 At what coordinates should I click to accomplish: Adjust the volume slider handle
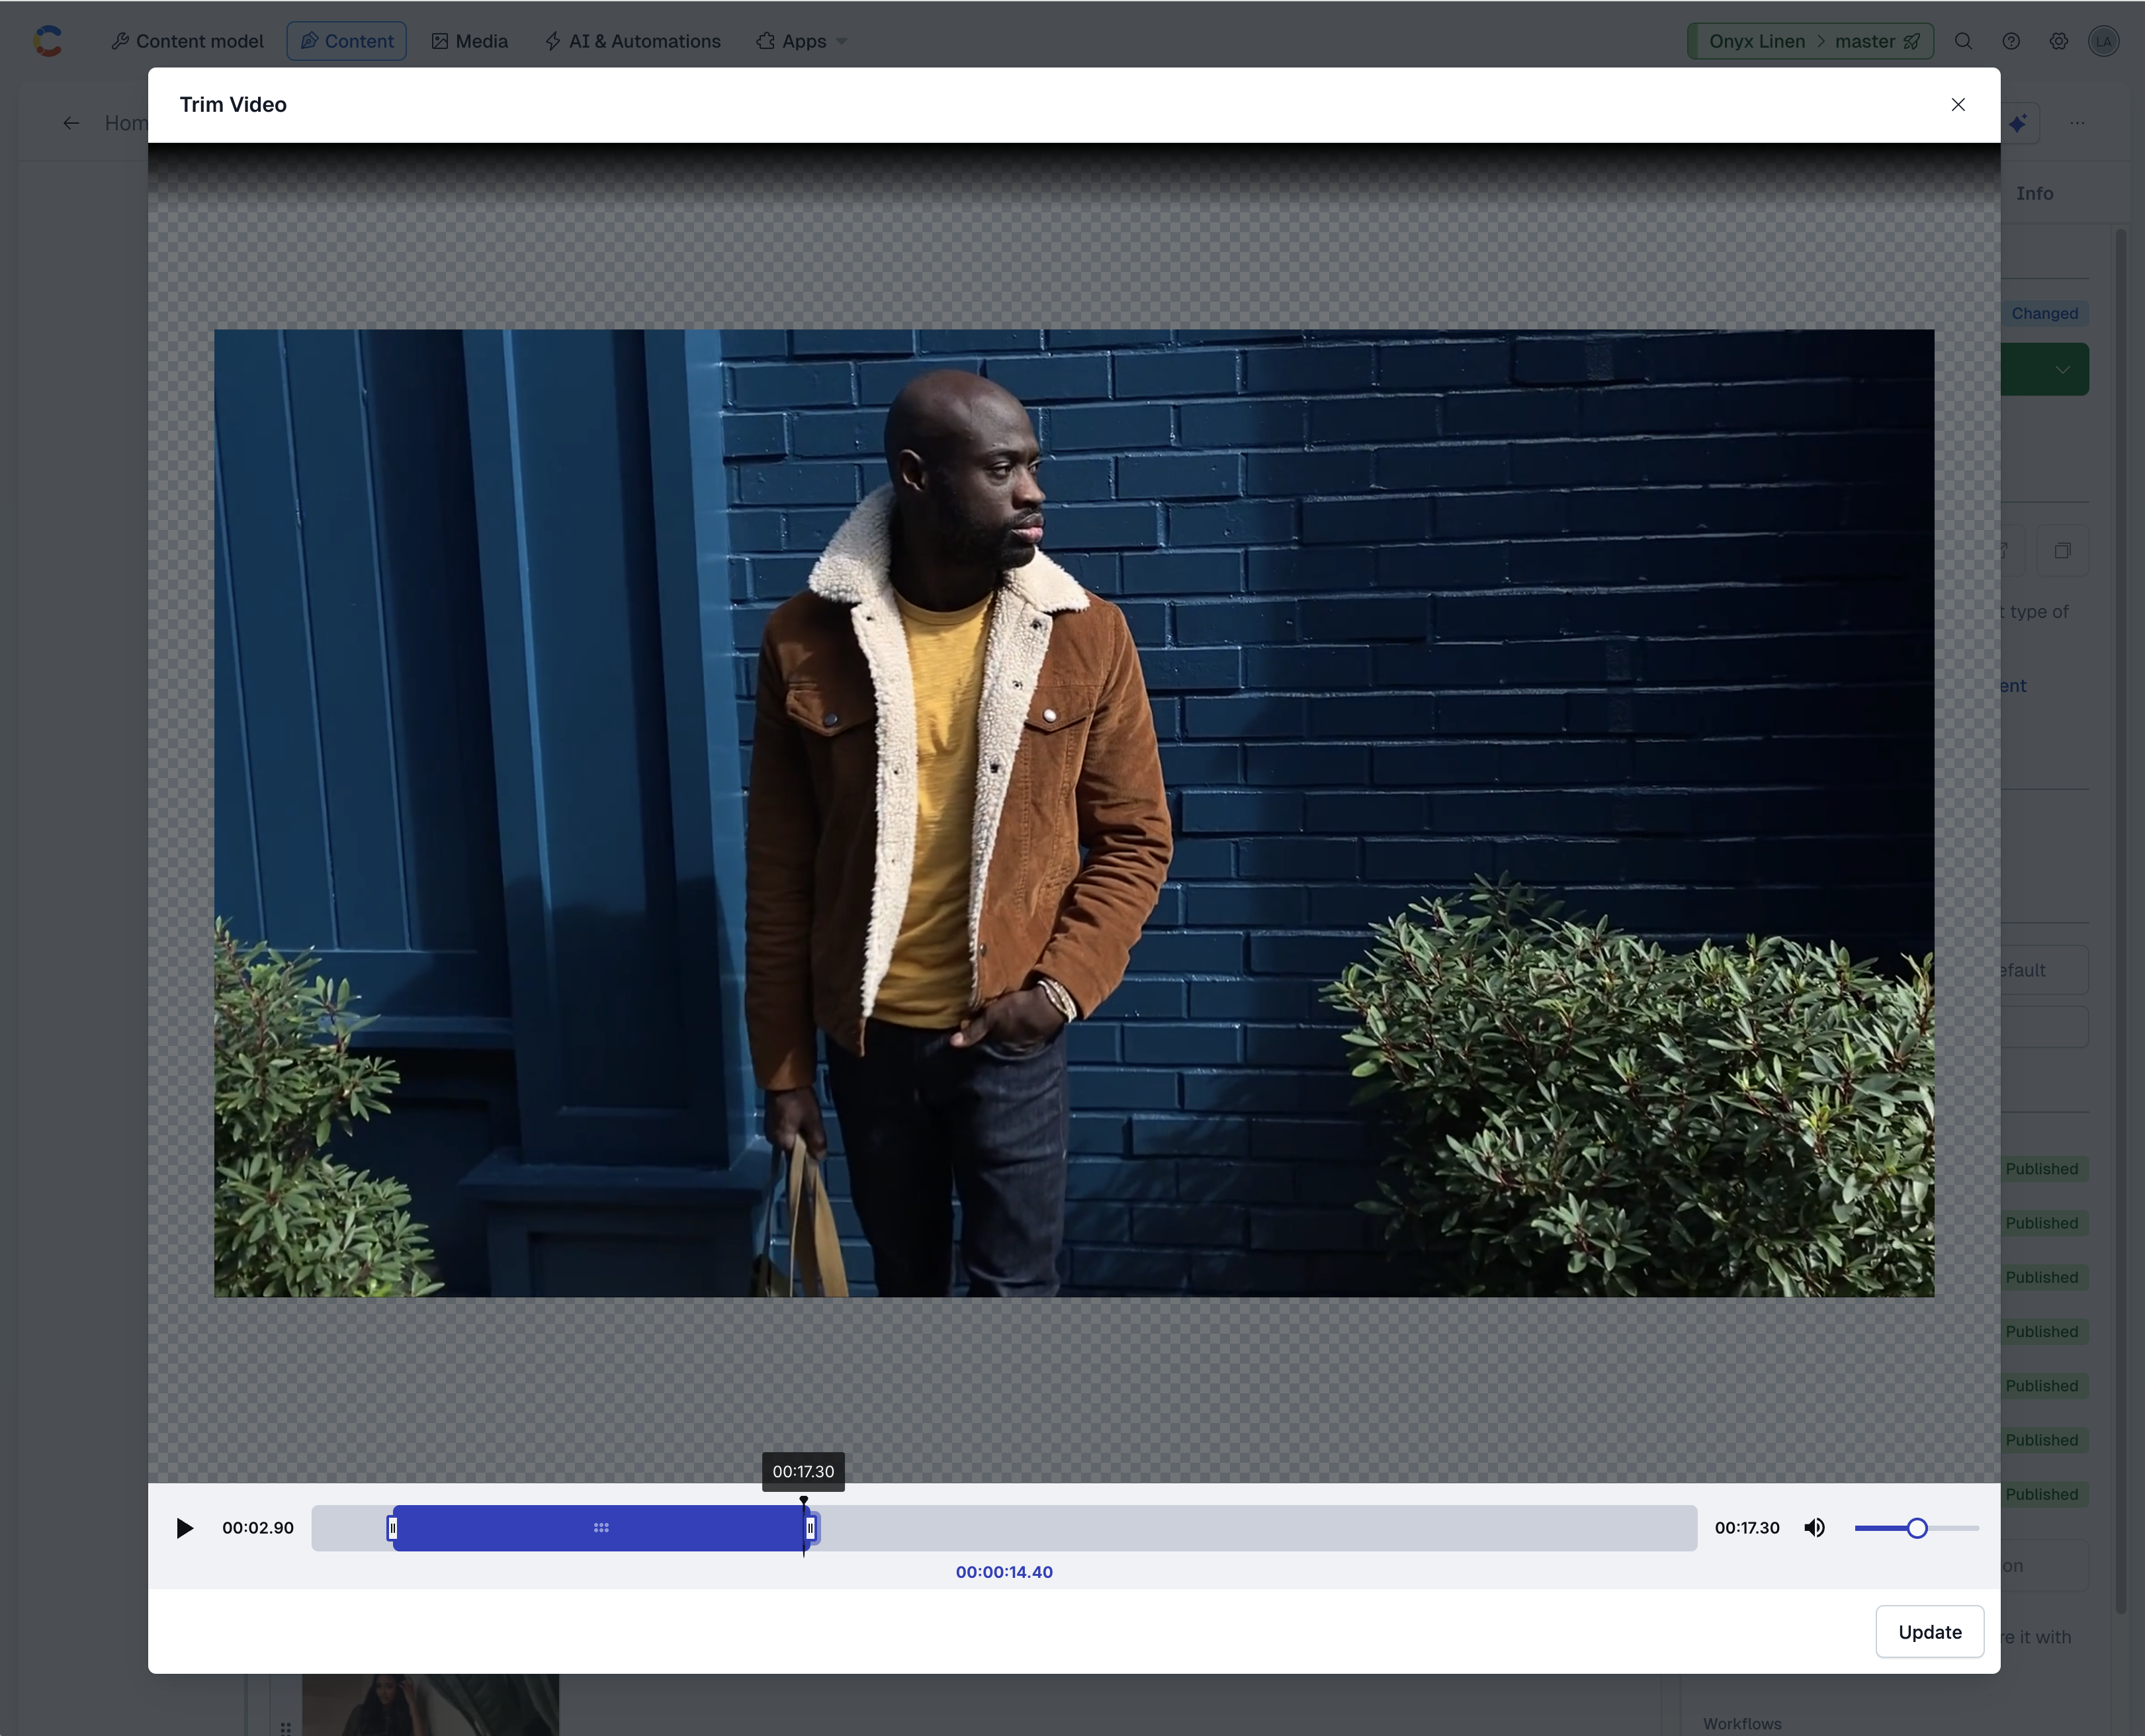[1916, 1528]
